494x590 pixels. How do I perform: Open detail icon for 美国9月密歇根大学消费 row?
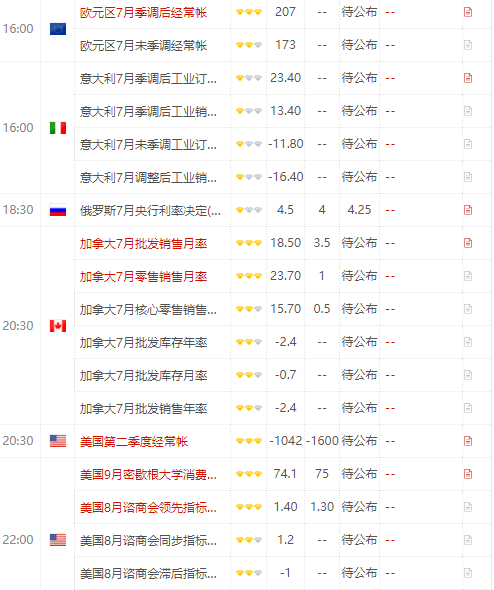pyautogui.click(x=468, y=474)
